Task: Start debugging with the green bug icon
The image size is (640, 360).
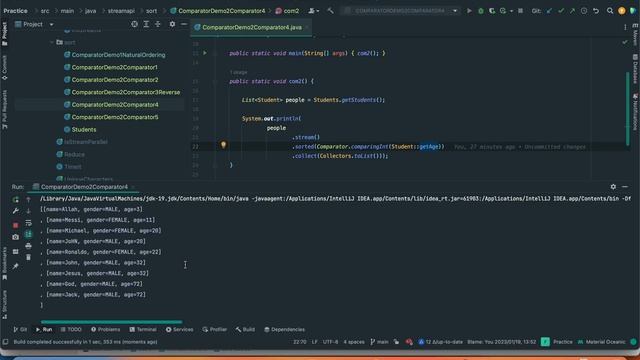Action: point(480,11)
